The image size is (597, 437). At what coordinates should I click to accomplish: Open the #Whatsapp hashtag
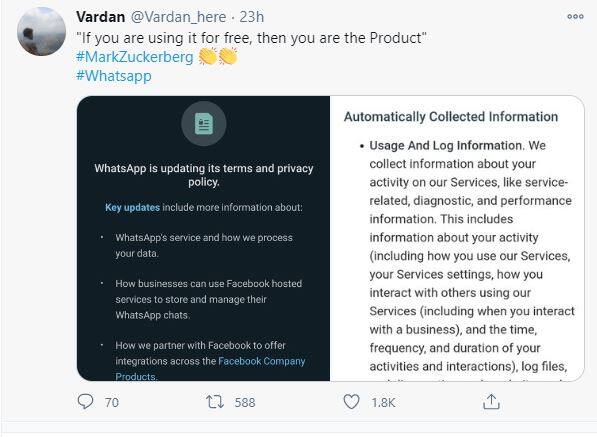114,76
